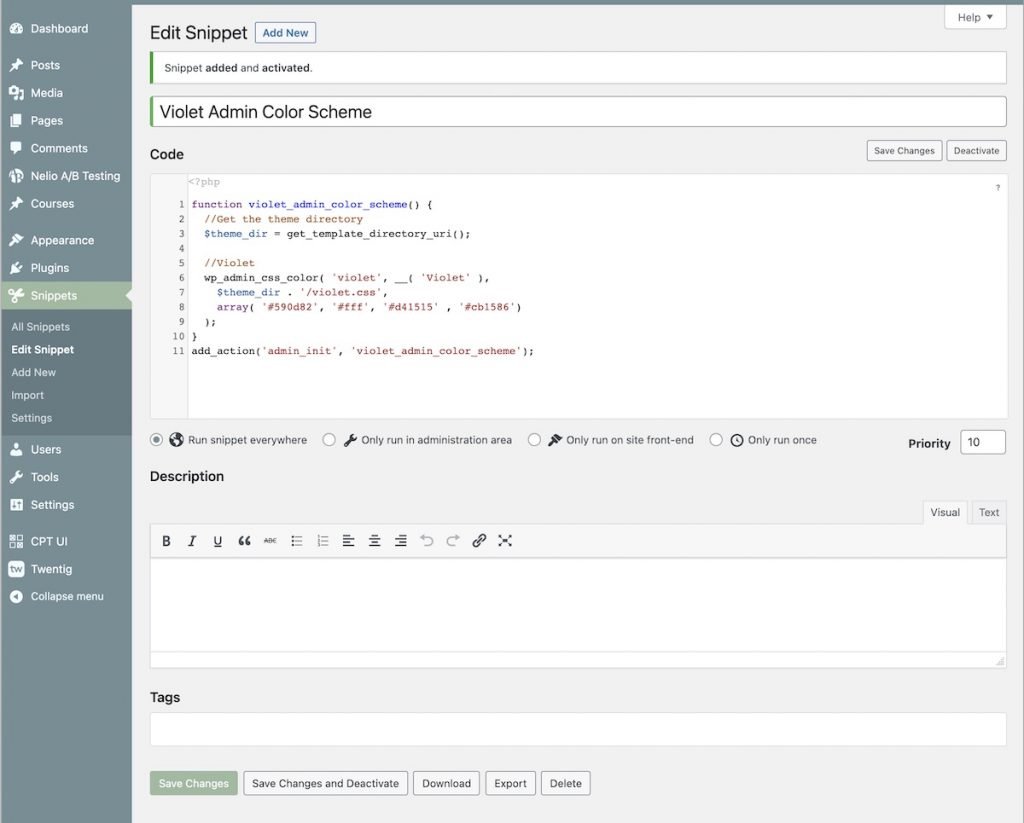Apply strikethrough in description toolbar

[270, 541]
